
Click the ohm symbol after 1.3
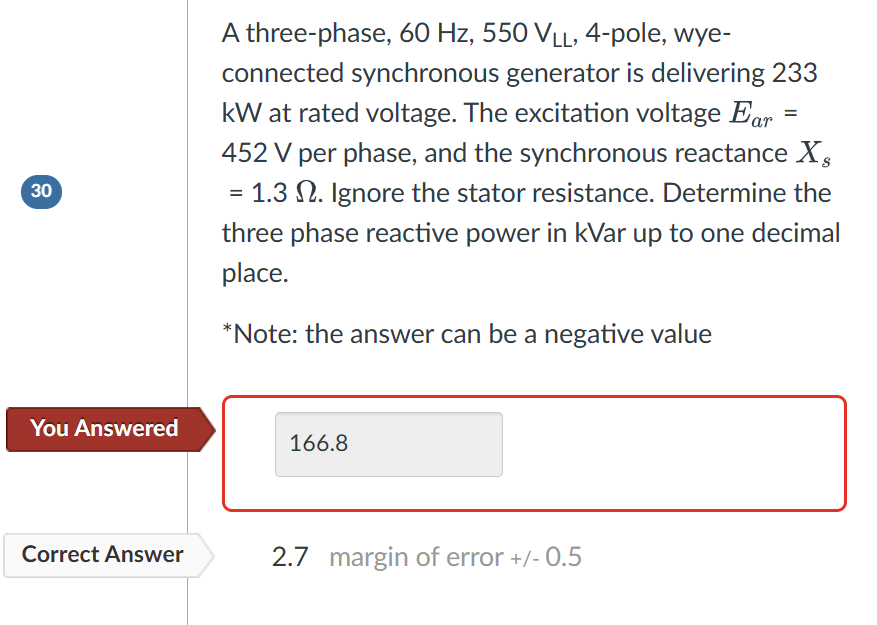[x=306, y=193]
